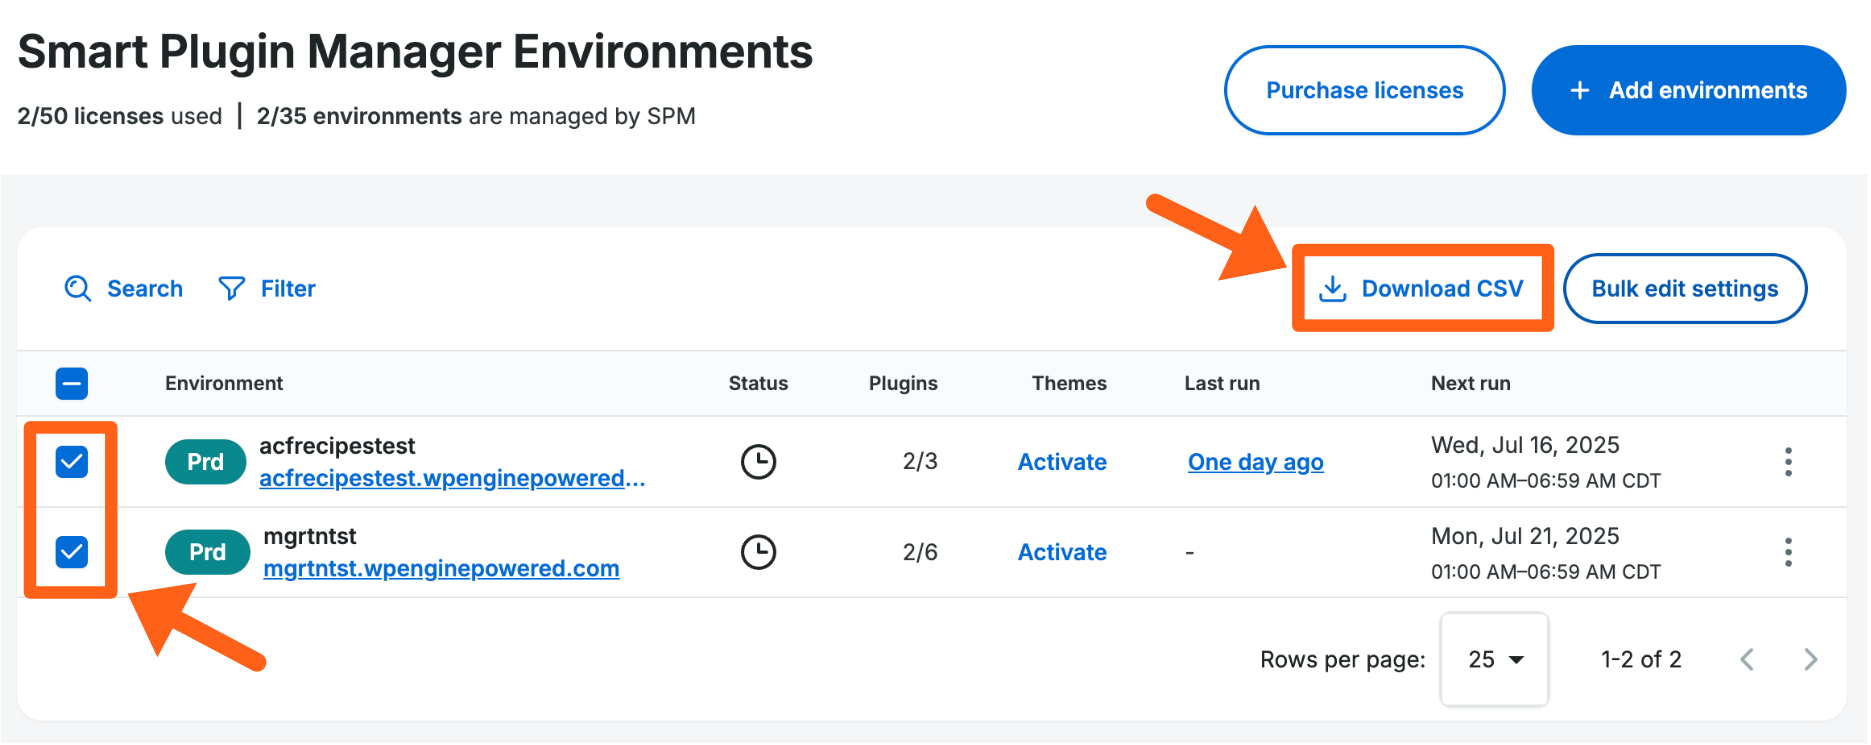
Task: Open Bulk edit settings
Action: (1684, 289)
